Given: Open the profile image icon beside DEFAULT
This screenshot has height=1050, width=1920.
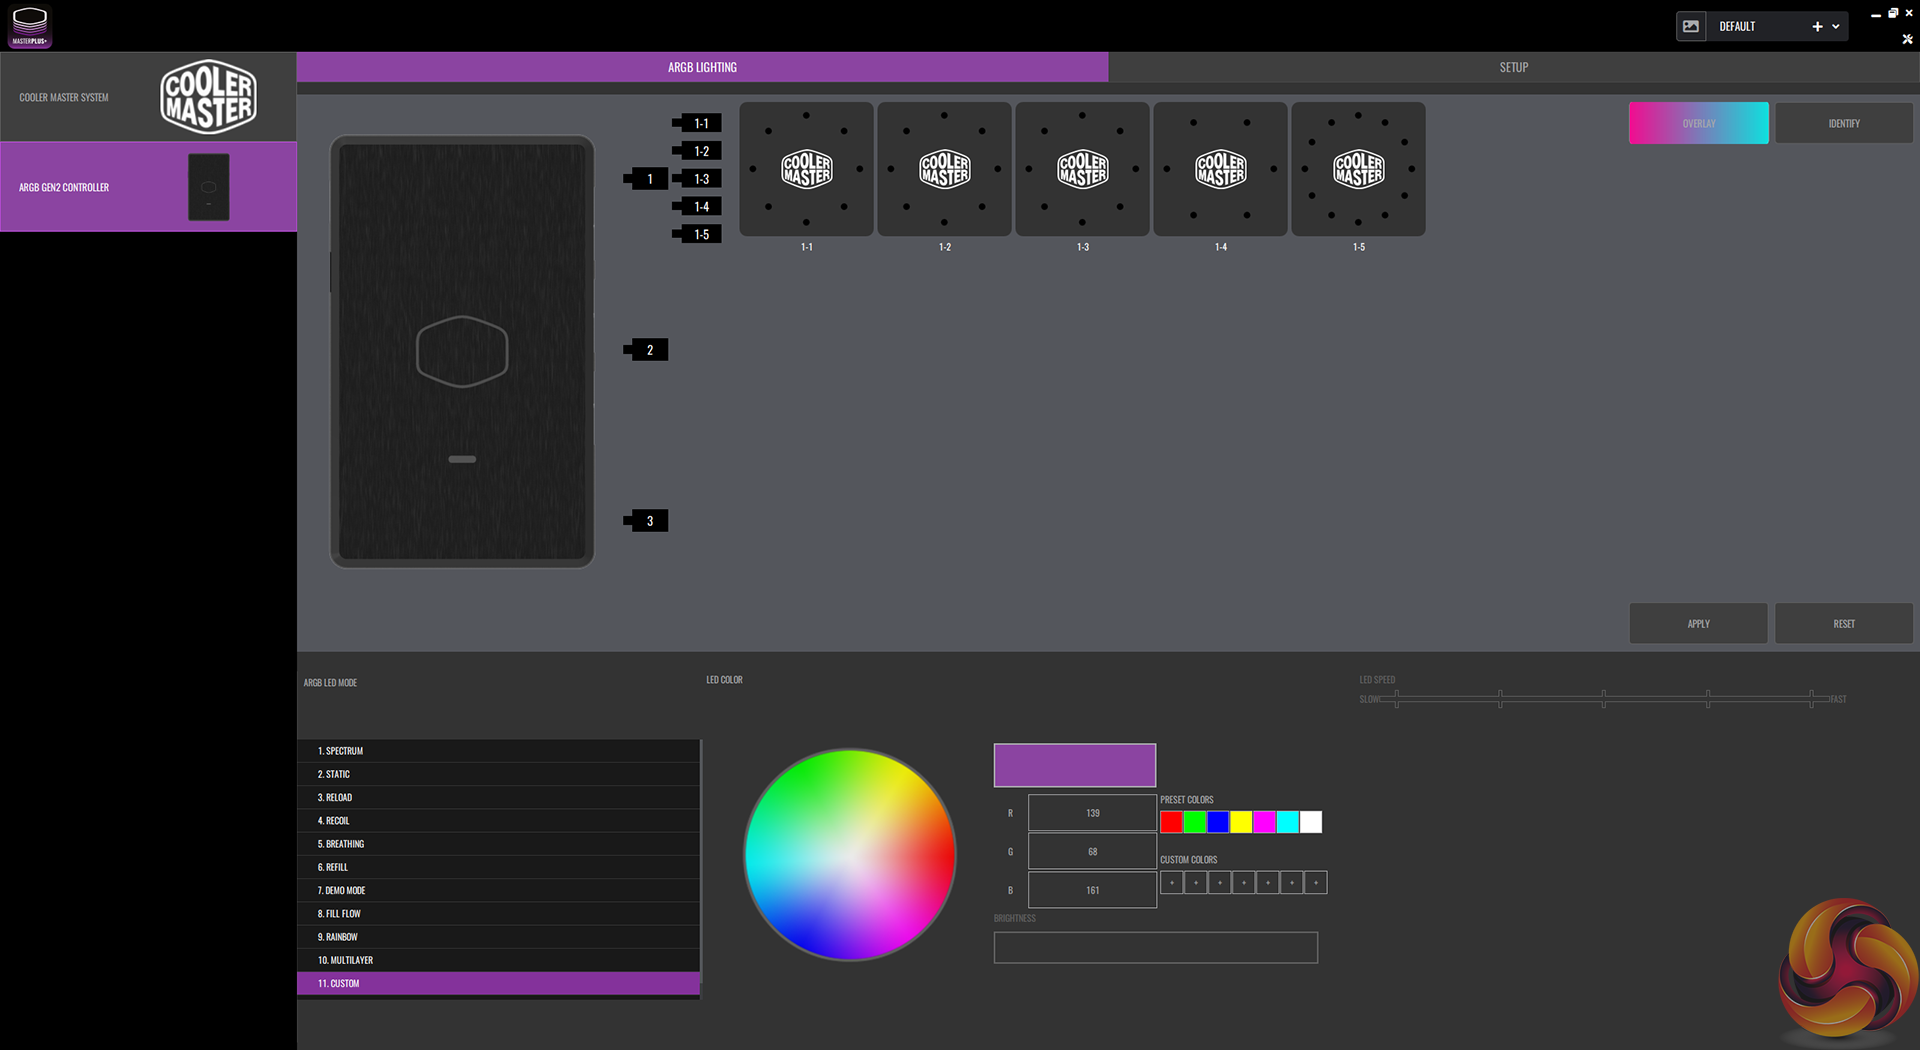Looking at the screenshot, I should (1691, 27).
